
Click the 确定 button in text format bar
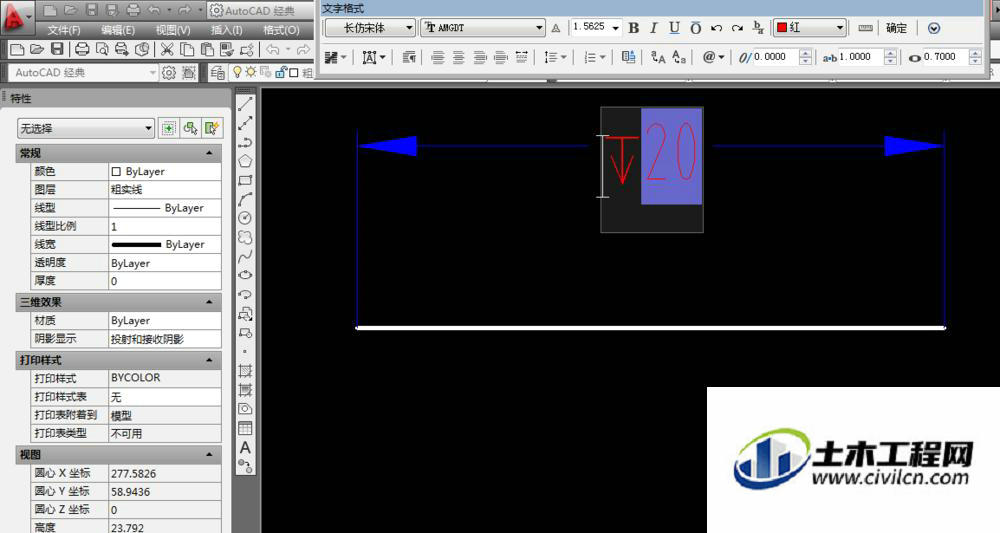896,28
